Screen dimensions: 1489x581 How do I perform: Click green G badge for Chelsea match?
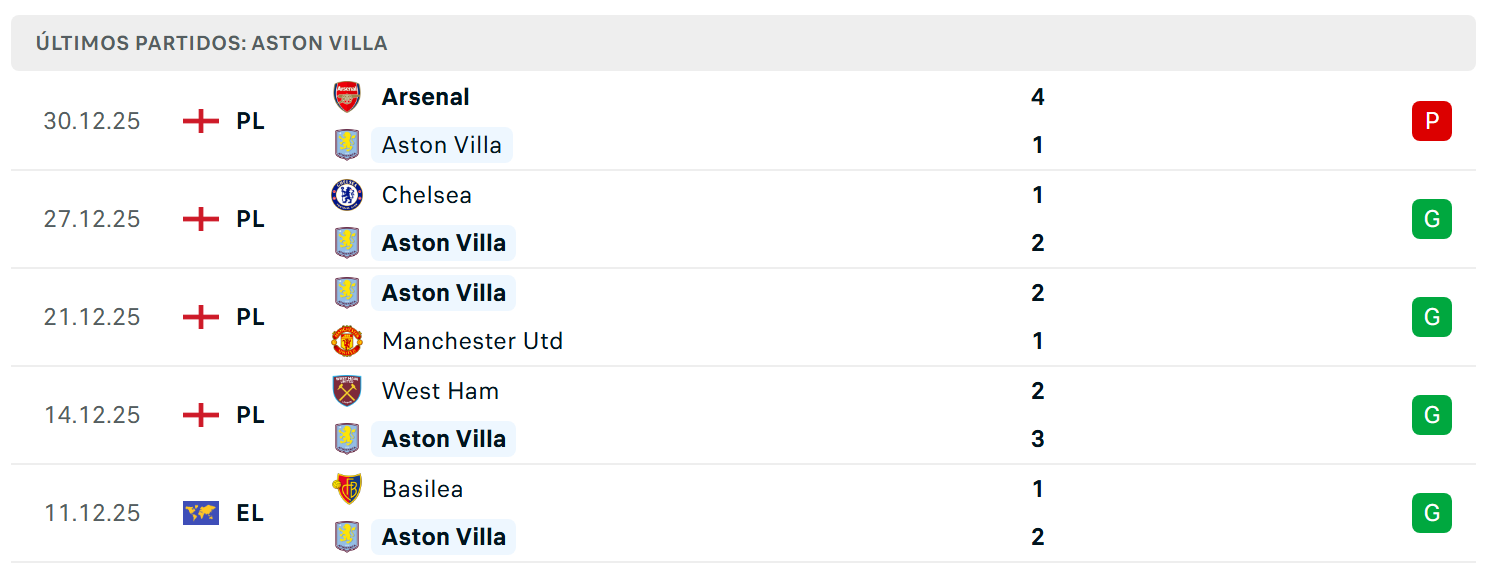[x=1431, y=219]
